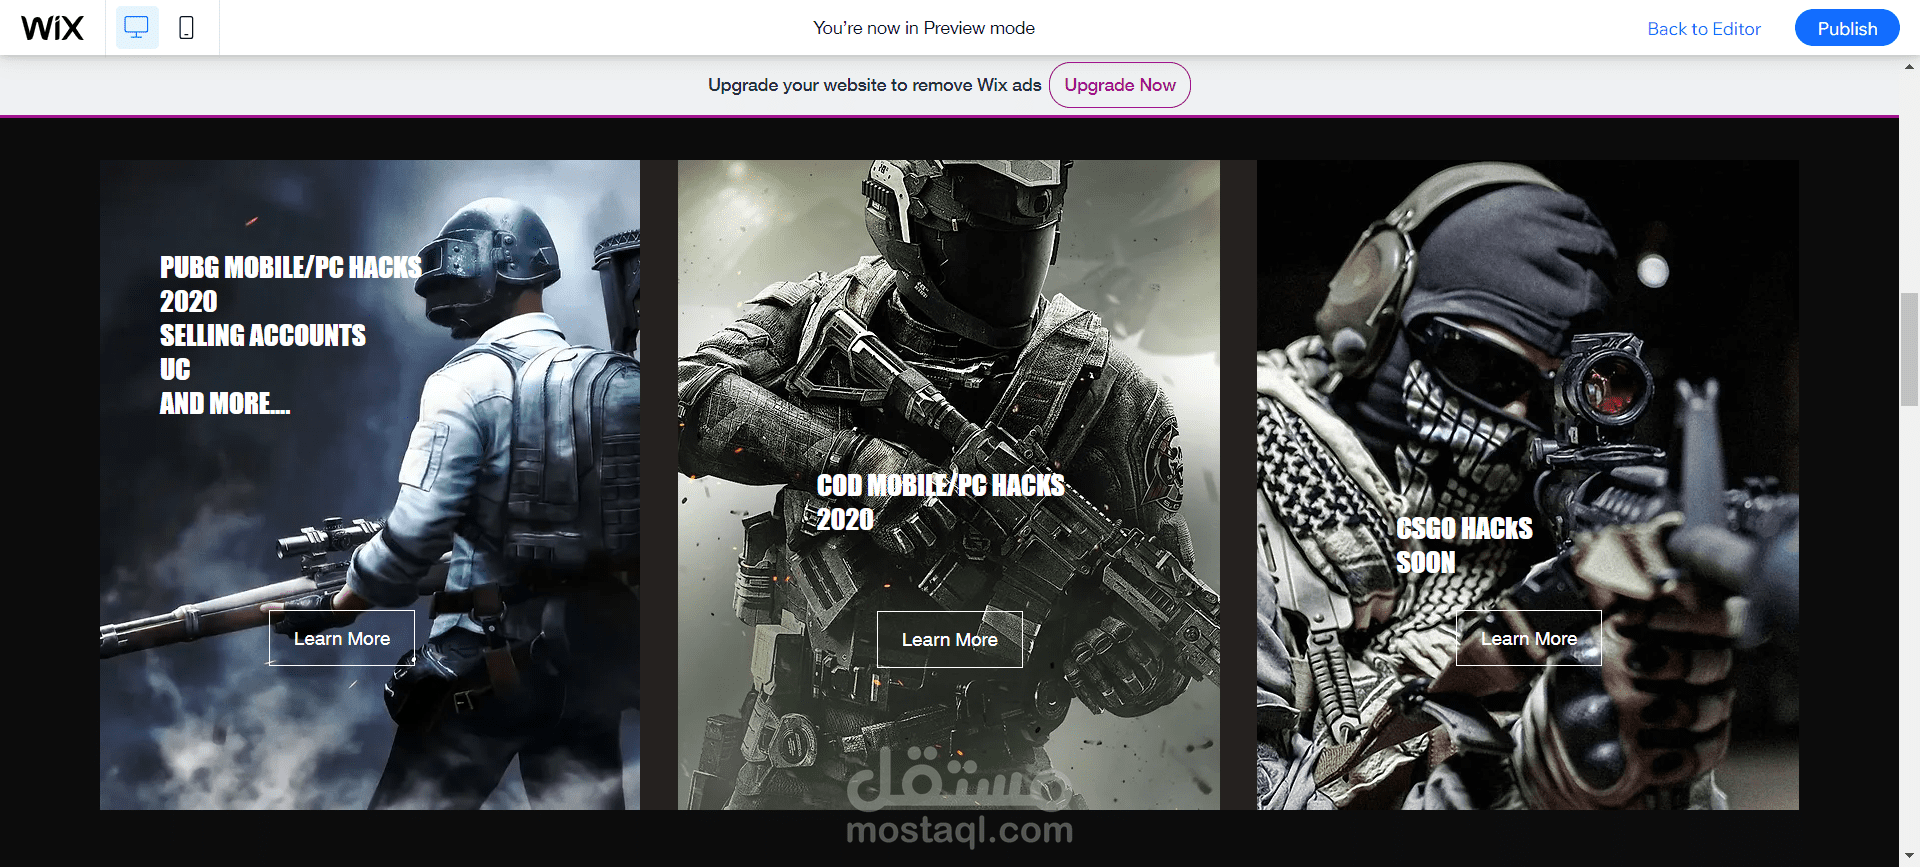Image resolution: width=1920 pixels, height=867 pixels.
Task: Open the CSGO Hacks card image
Action: [x=1527, y=485]
